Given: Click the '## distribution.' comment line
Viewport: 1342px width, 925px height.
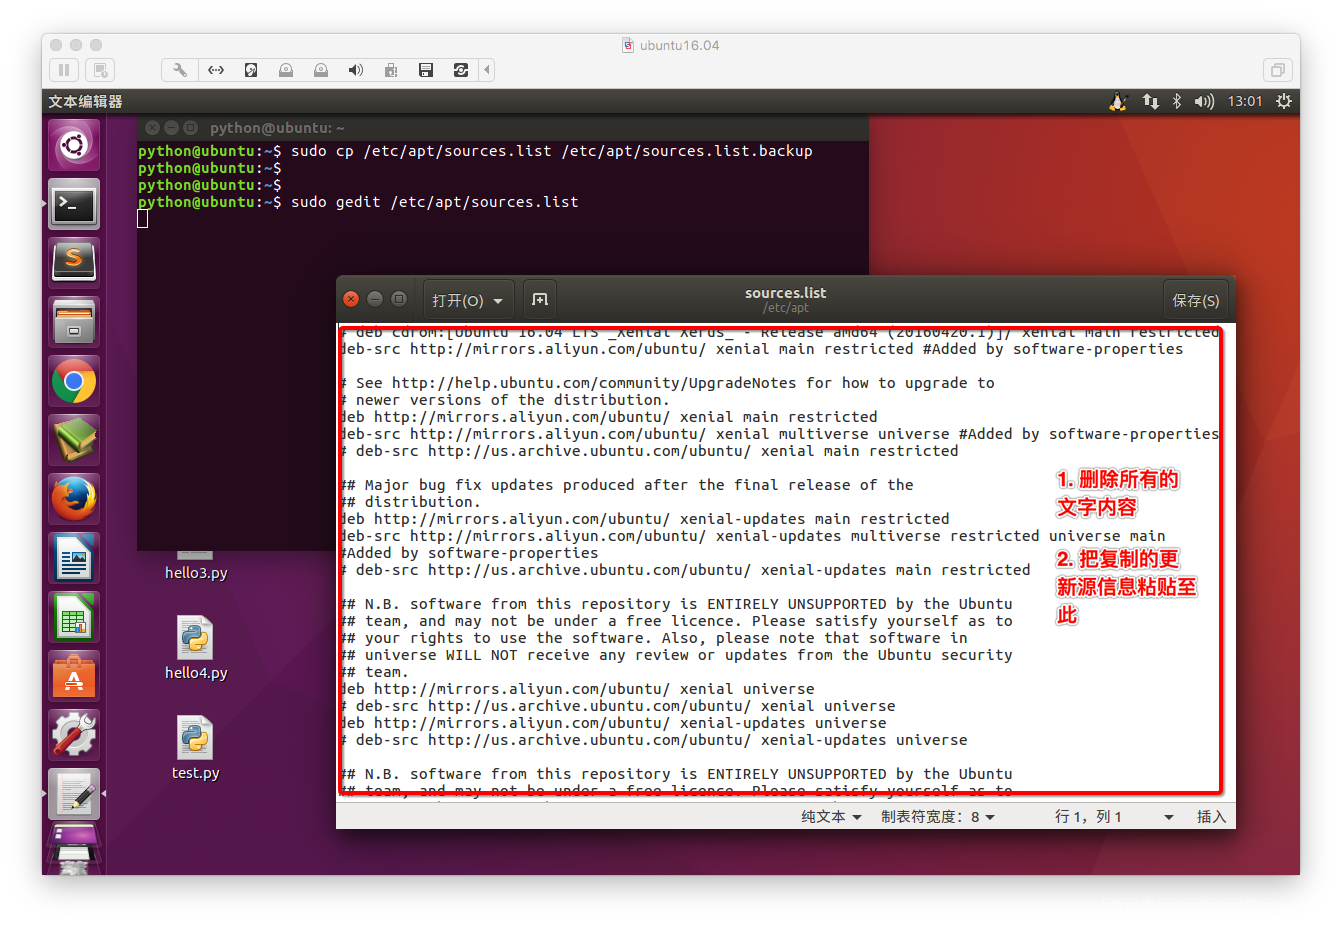Looking at the screenshot, I should click(409, 502).
